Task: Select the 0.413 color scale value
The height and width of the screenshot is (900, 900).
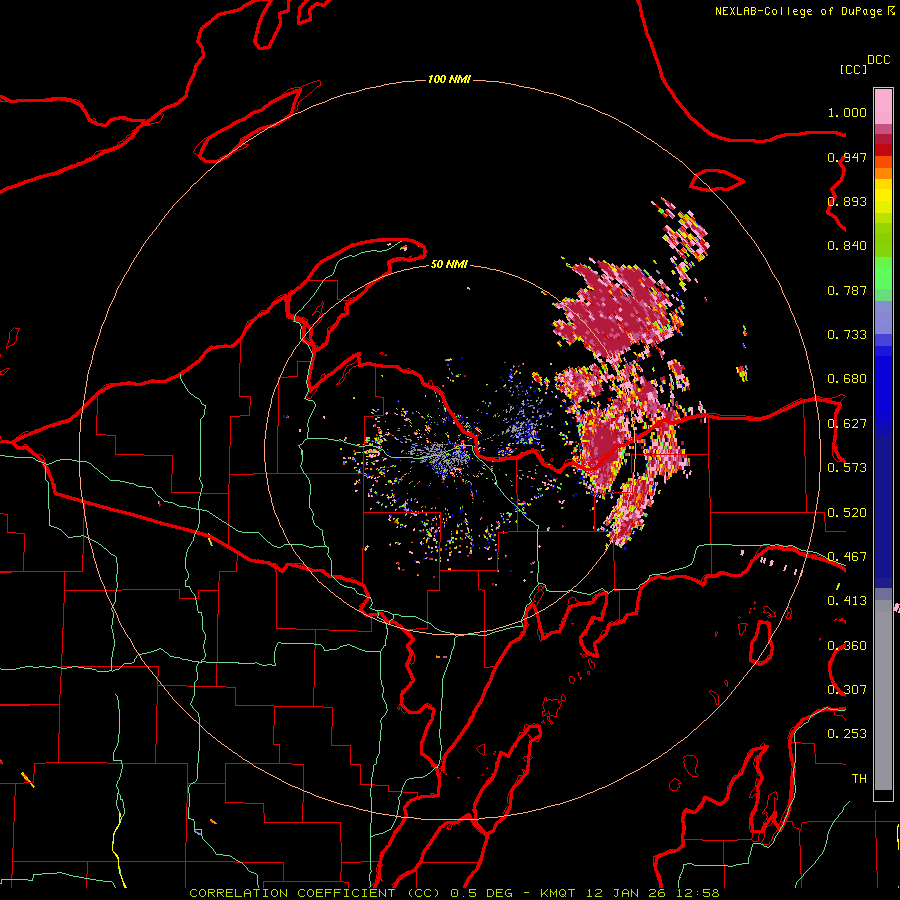Action: click(x=847, y=601)
